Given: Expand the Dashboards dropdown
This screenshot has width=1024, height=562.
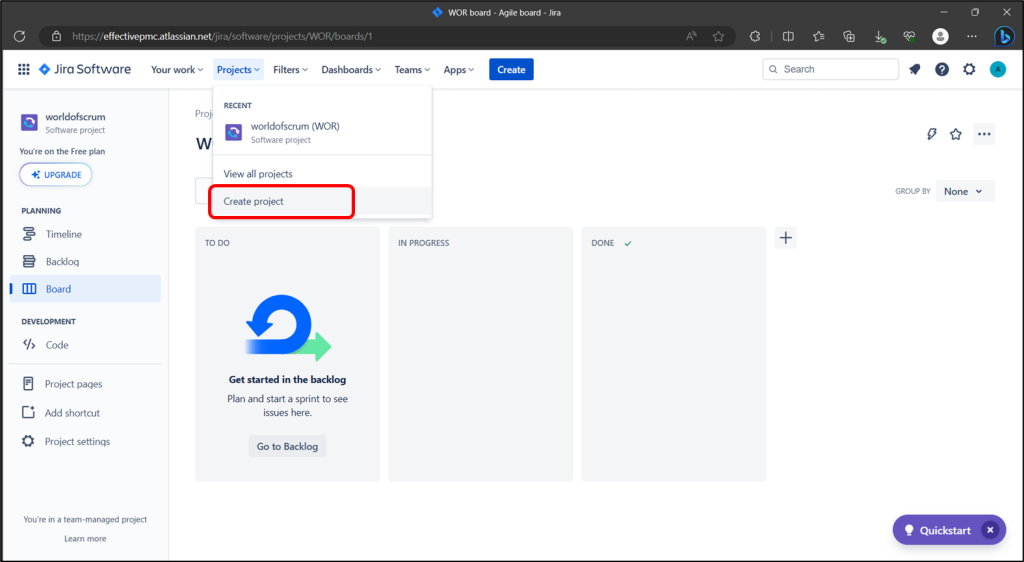Looking at the screenshot, I should (351, 70).
